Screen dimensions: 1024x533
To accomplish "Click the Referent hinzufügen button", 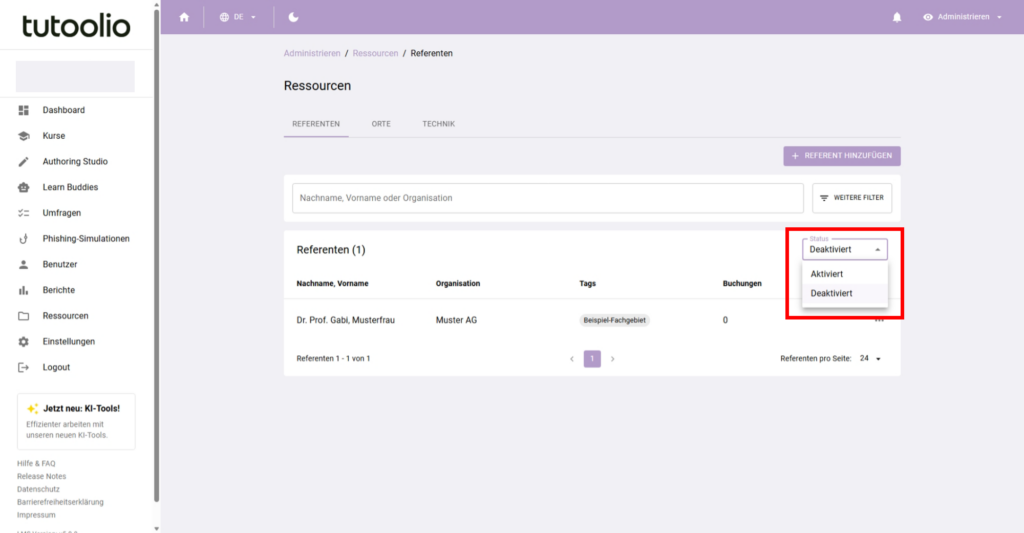I will 842,156.
